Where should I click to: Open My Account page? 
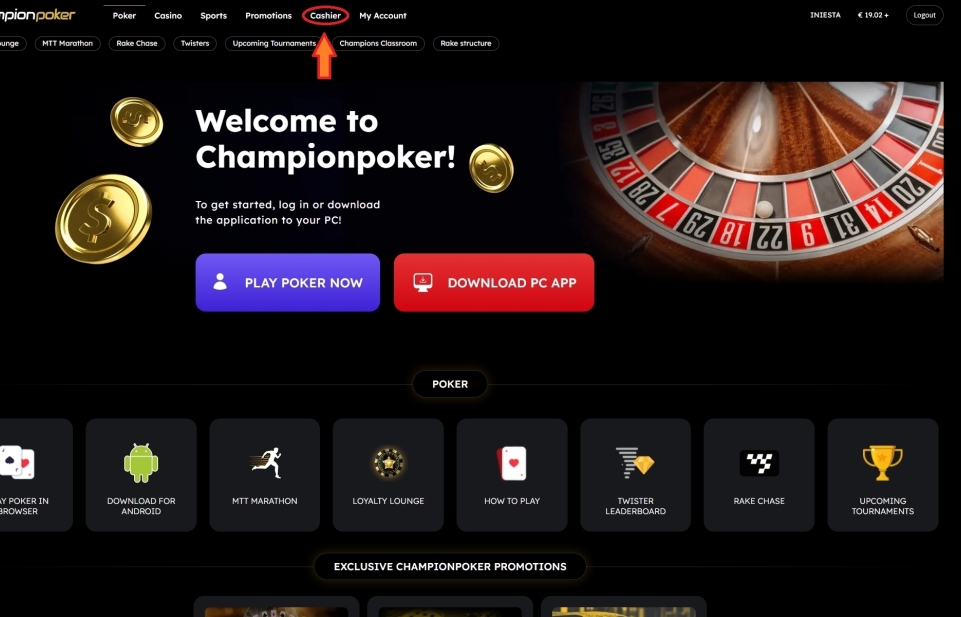tap(383, 15)
